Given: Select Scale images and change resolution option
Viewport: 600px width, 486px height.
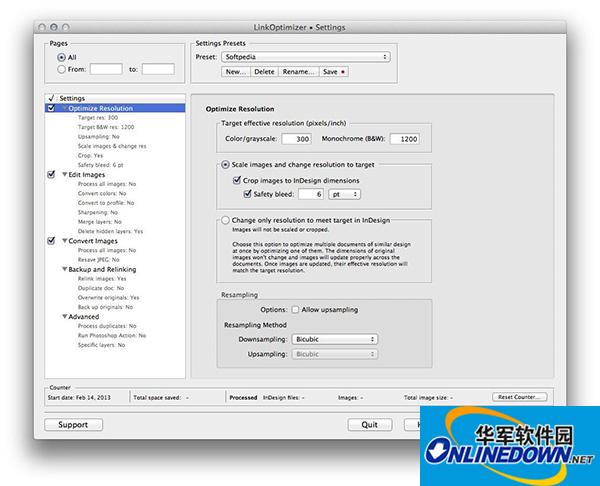Looking at the screenshot, I should coord(225,165).
